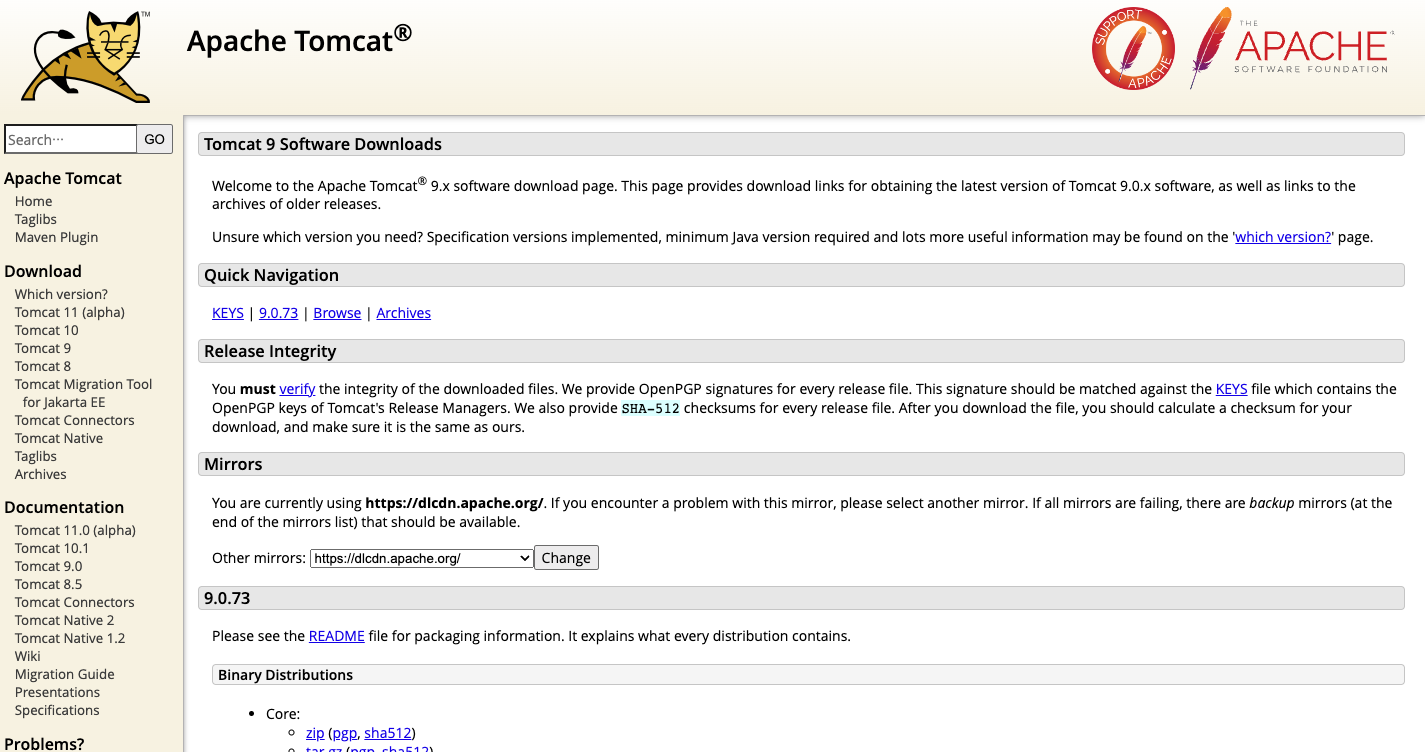Viewport: 1425px width, 752px height.
Task: Open Tomcat Connectors under Download
Action: click(x=75, y=420)
